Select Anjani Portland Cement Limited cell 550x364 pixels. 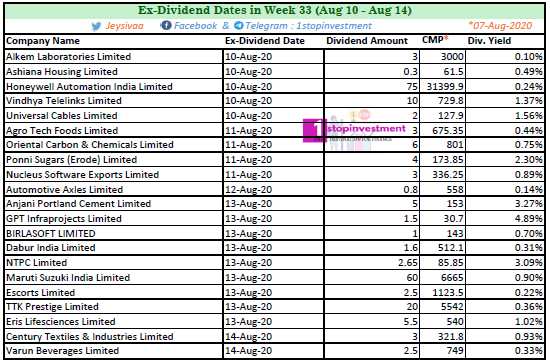(x=114, y=204)
